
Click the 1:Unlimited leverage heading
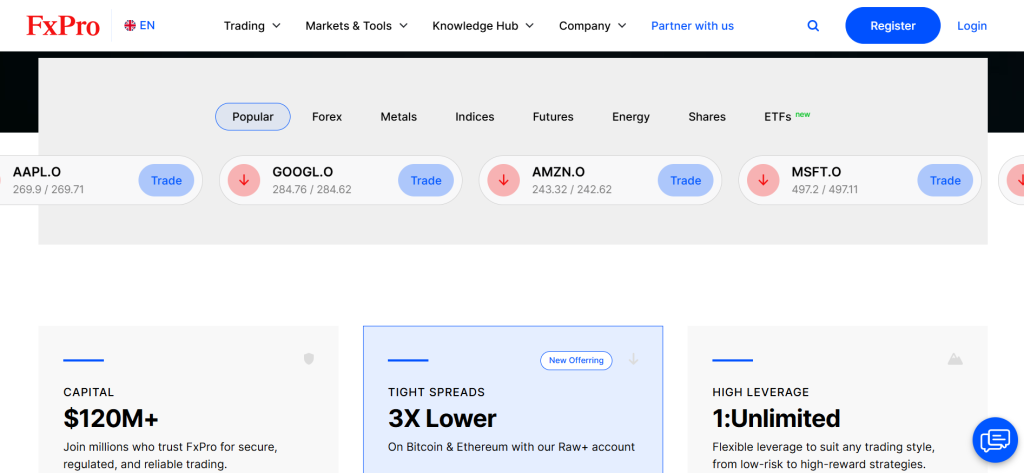click(x=776, y=418)
